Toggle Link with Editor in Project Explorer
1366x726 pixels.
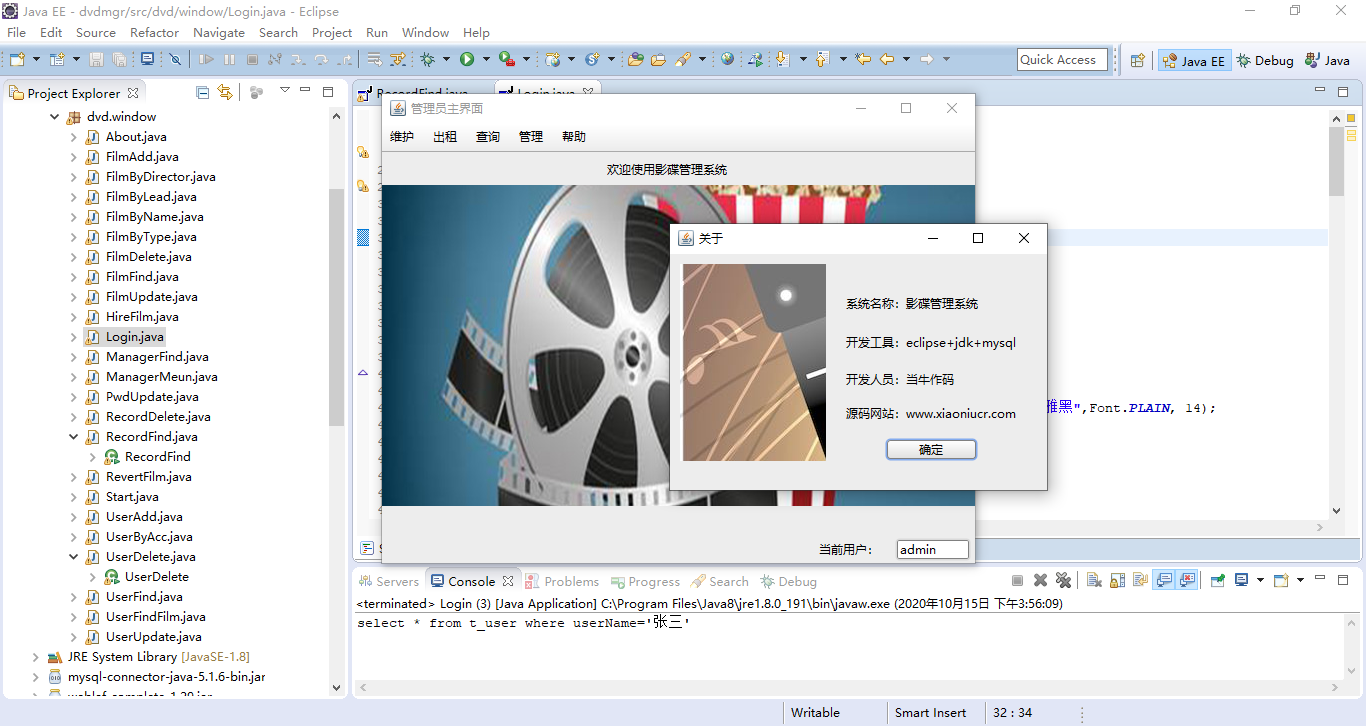click(x=225, y=92)
